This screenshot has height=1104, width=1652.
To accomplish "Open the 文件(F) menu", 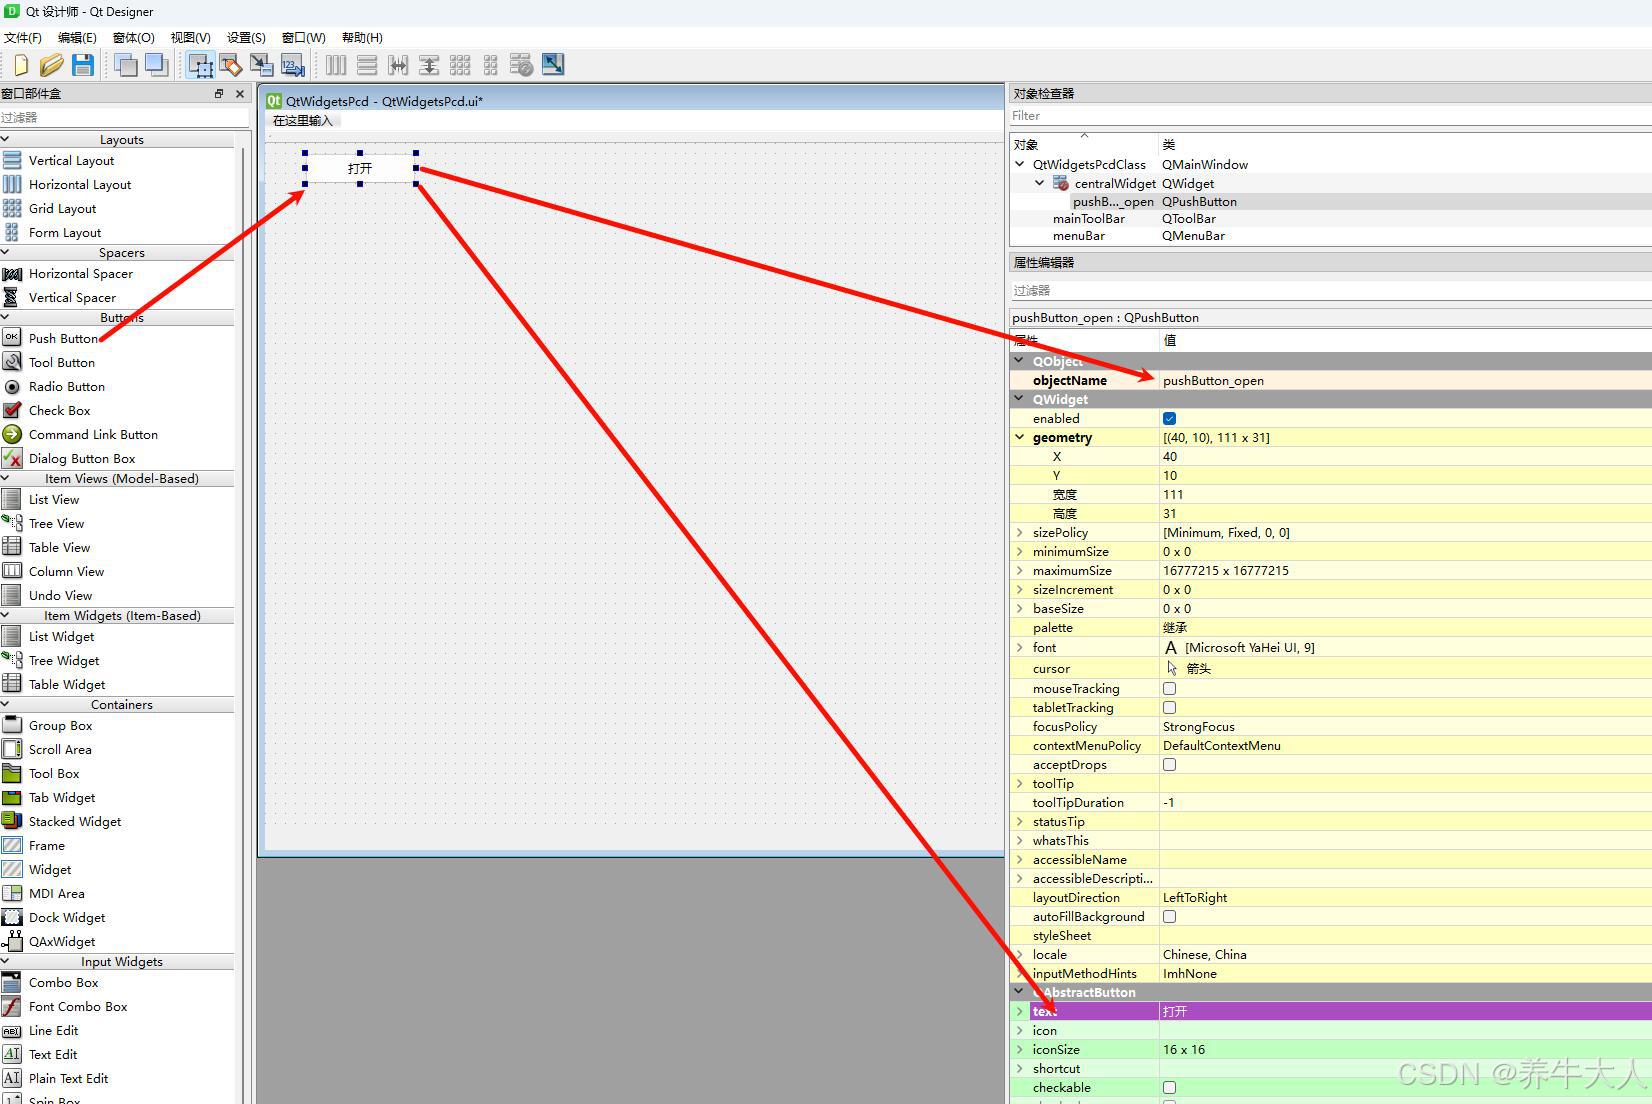I will 23,38.
